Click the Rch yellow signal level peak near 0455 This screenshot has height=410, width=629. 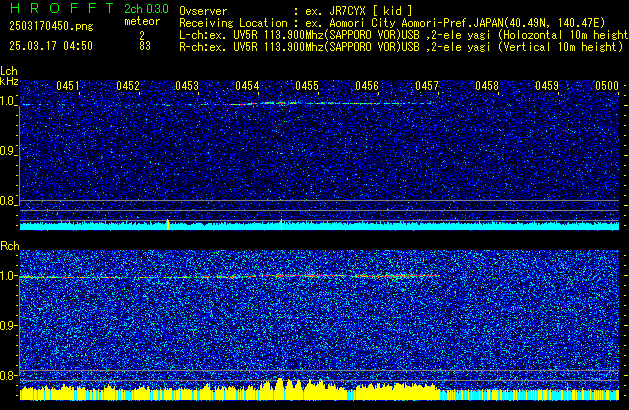pyautogui.click(x=280, y=388)
